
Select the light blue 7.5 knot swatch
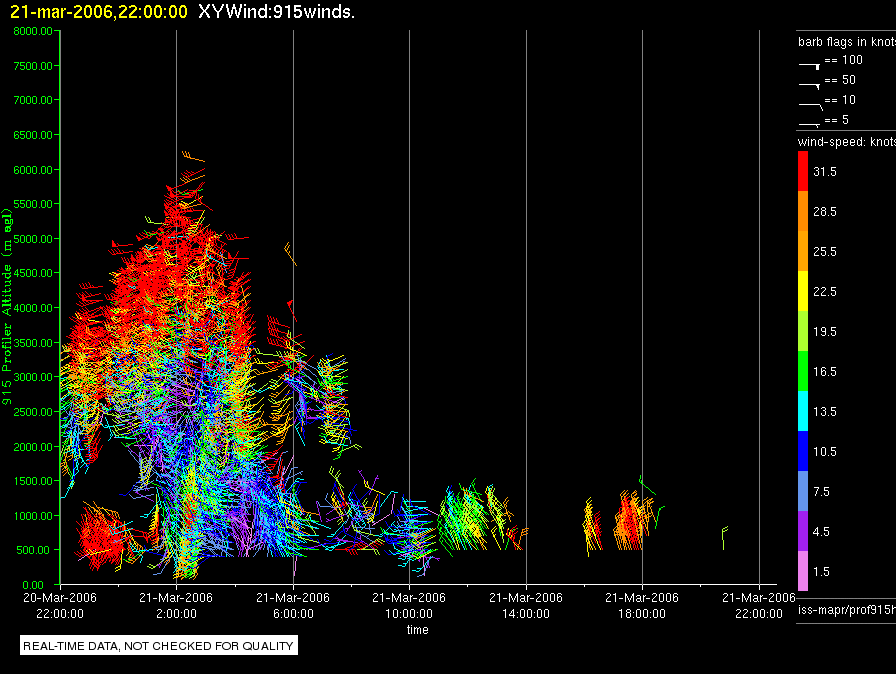(803, 491)
